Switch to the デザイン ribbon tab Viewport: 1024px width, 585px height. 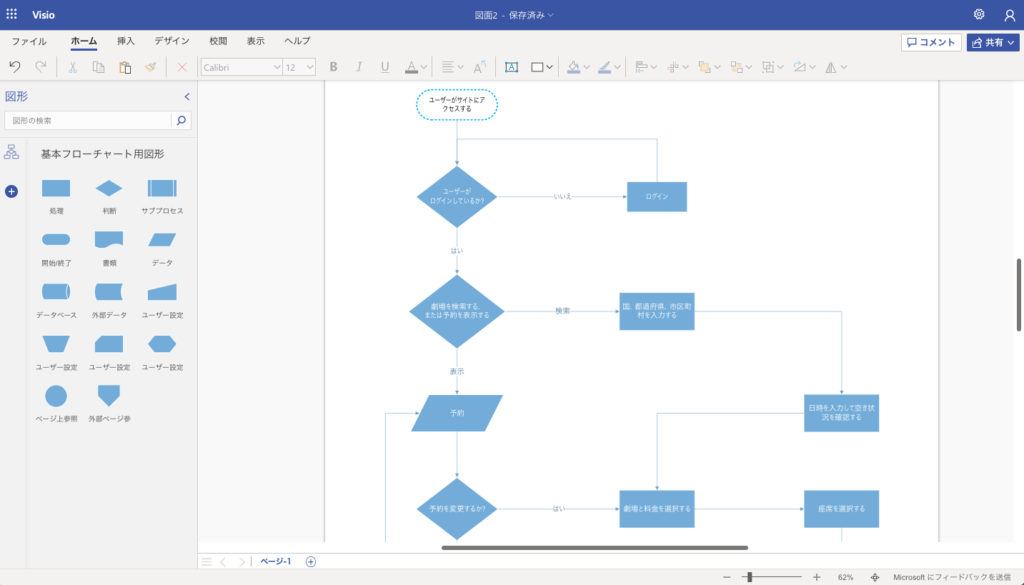pos(172,41)
